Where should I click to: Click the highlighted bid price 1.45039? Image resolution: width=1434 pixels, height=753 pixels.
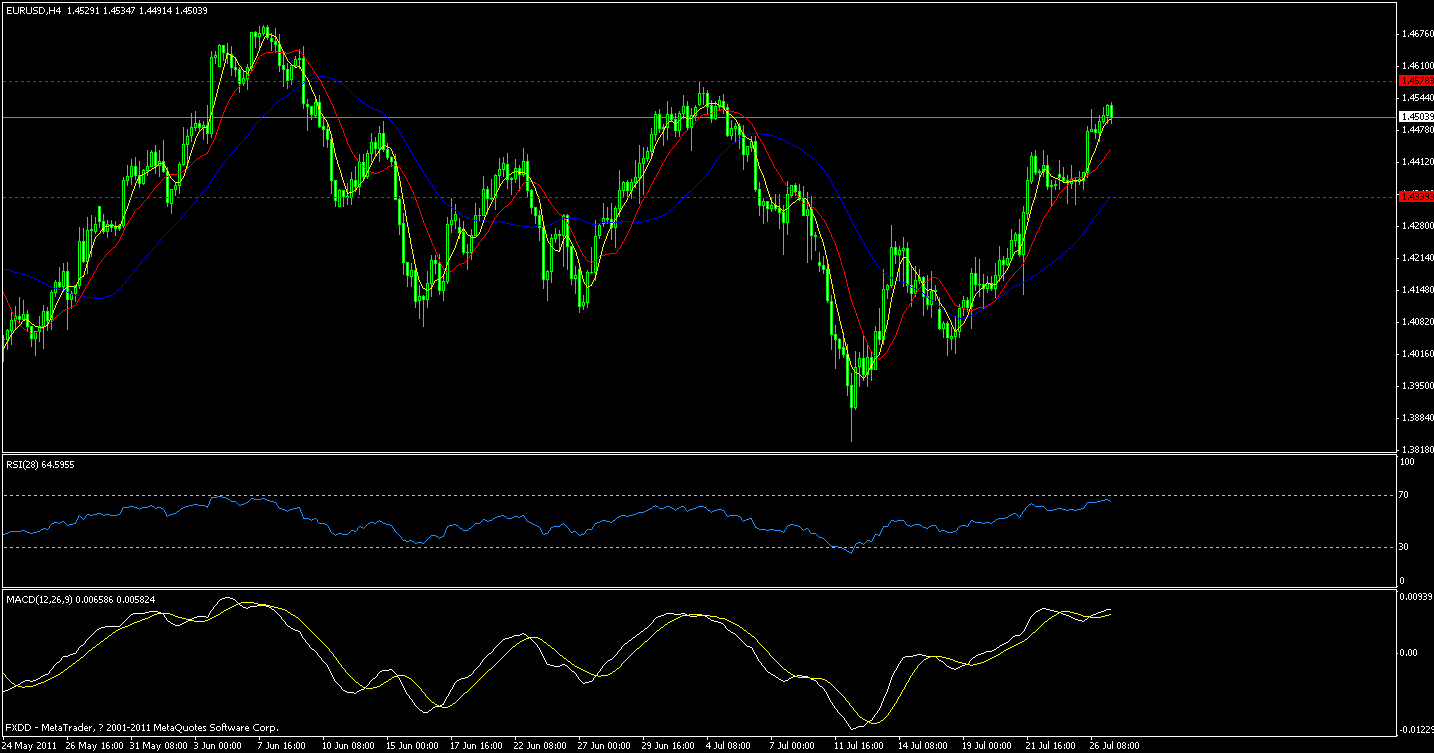pyautogui.click(x=1416, y=117)
